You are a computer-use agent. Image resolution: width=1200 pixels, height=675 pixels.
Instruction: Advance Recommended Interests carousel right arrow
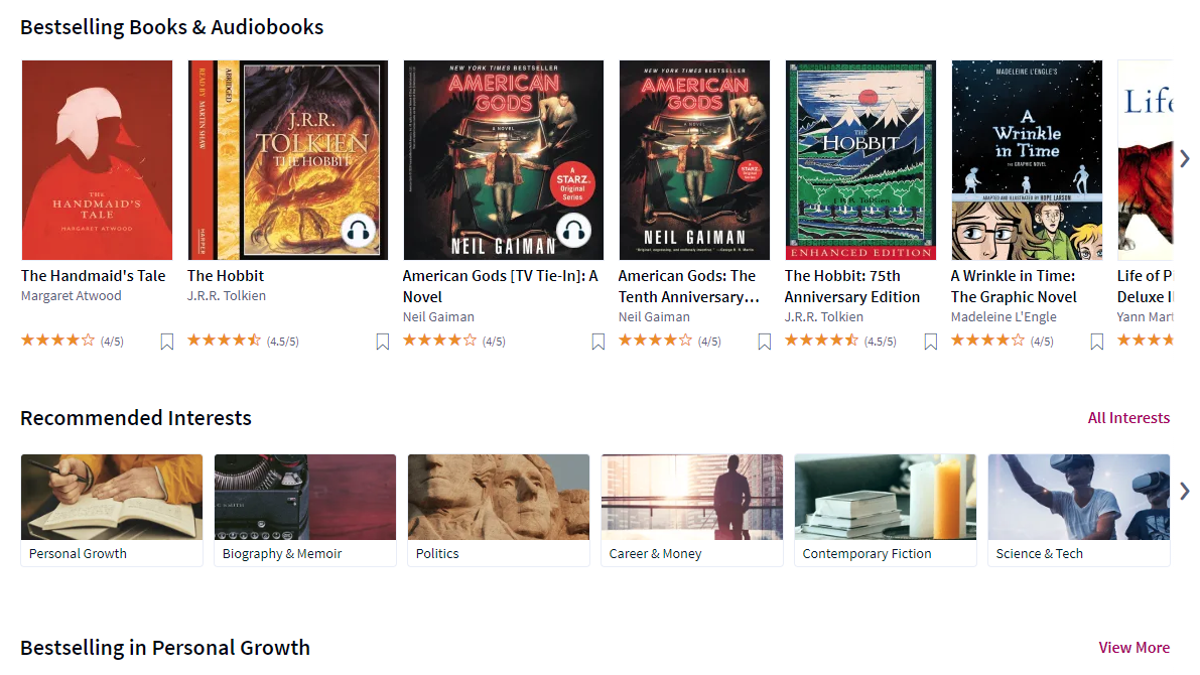(1184, 491)
